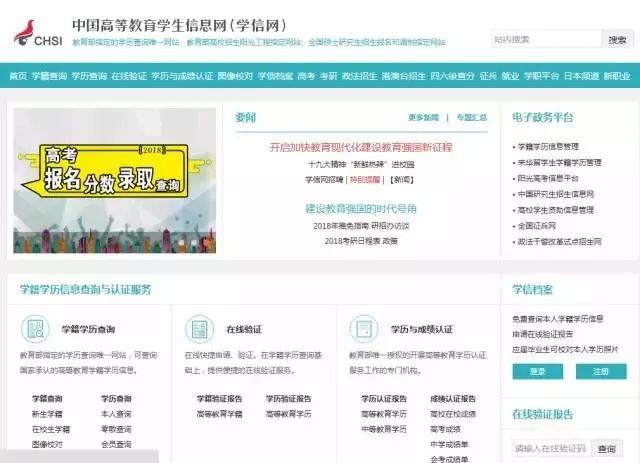640x463 pixels.
Task: Open the 2018年推免指南 研招办访谈 link
Action: 361,226
